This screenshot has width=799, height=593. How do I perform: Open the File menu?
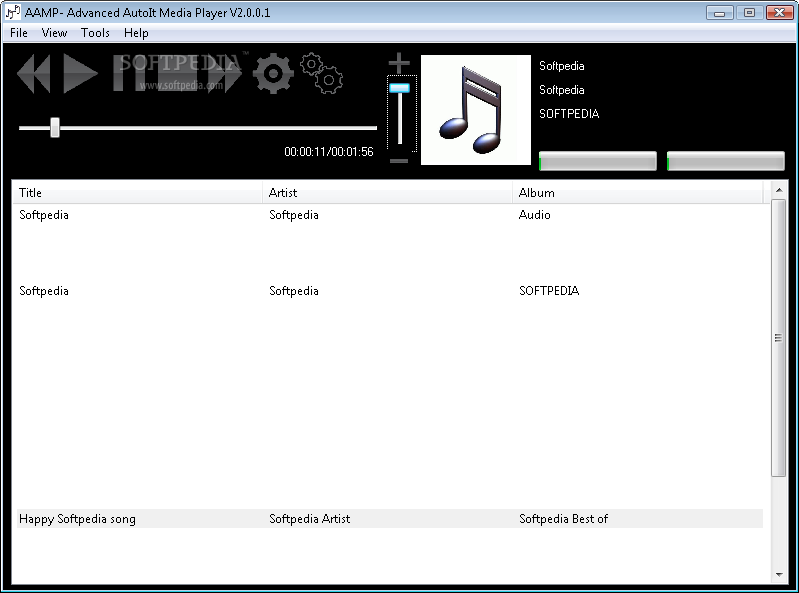pyautogui.click(x=19, y=33)
